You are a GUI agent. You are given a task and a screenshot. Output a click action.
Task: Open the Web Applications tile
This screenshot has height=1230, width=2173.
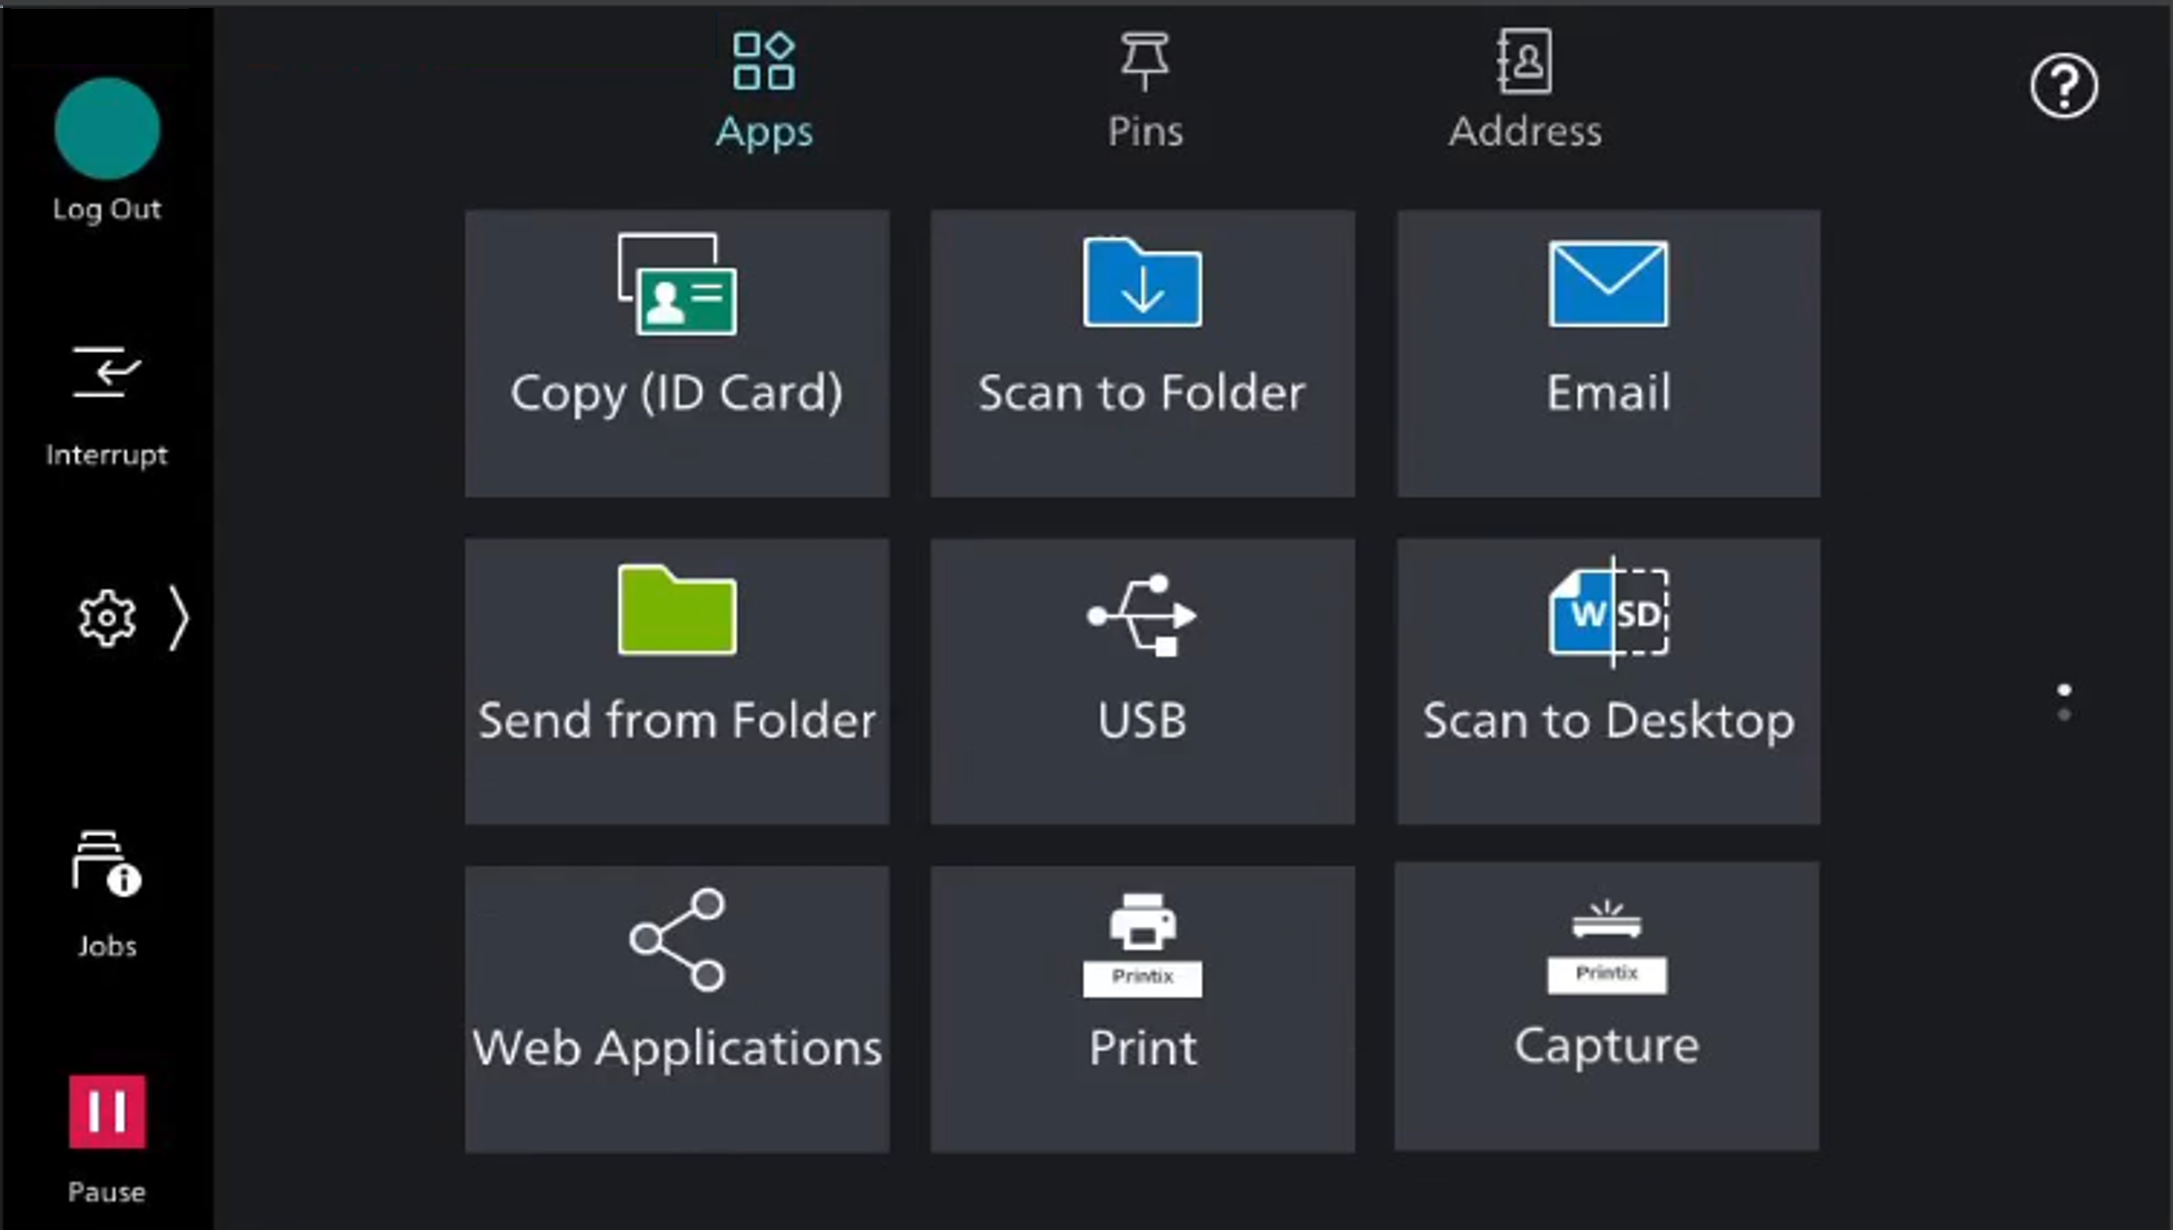pyautogui.click(x=676, y=1008)
